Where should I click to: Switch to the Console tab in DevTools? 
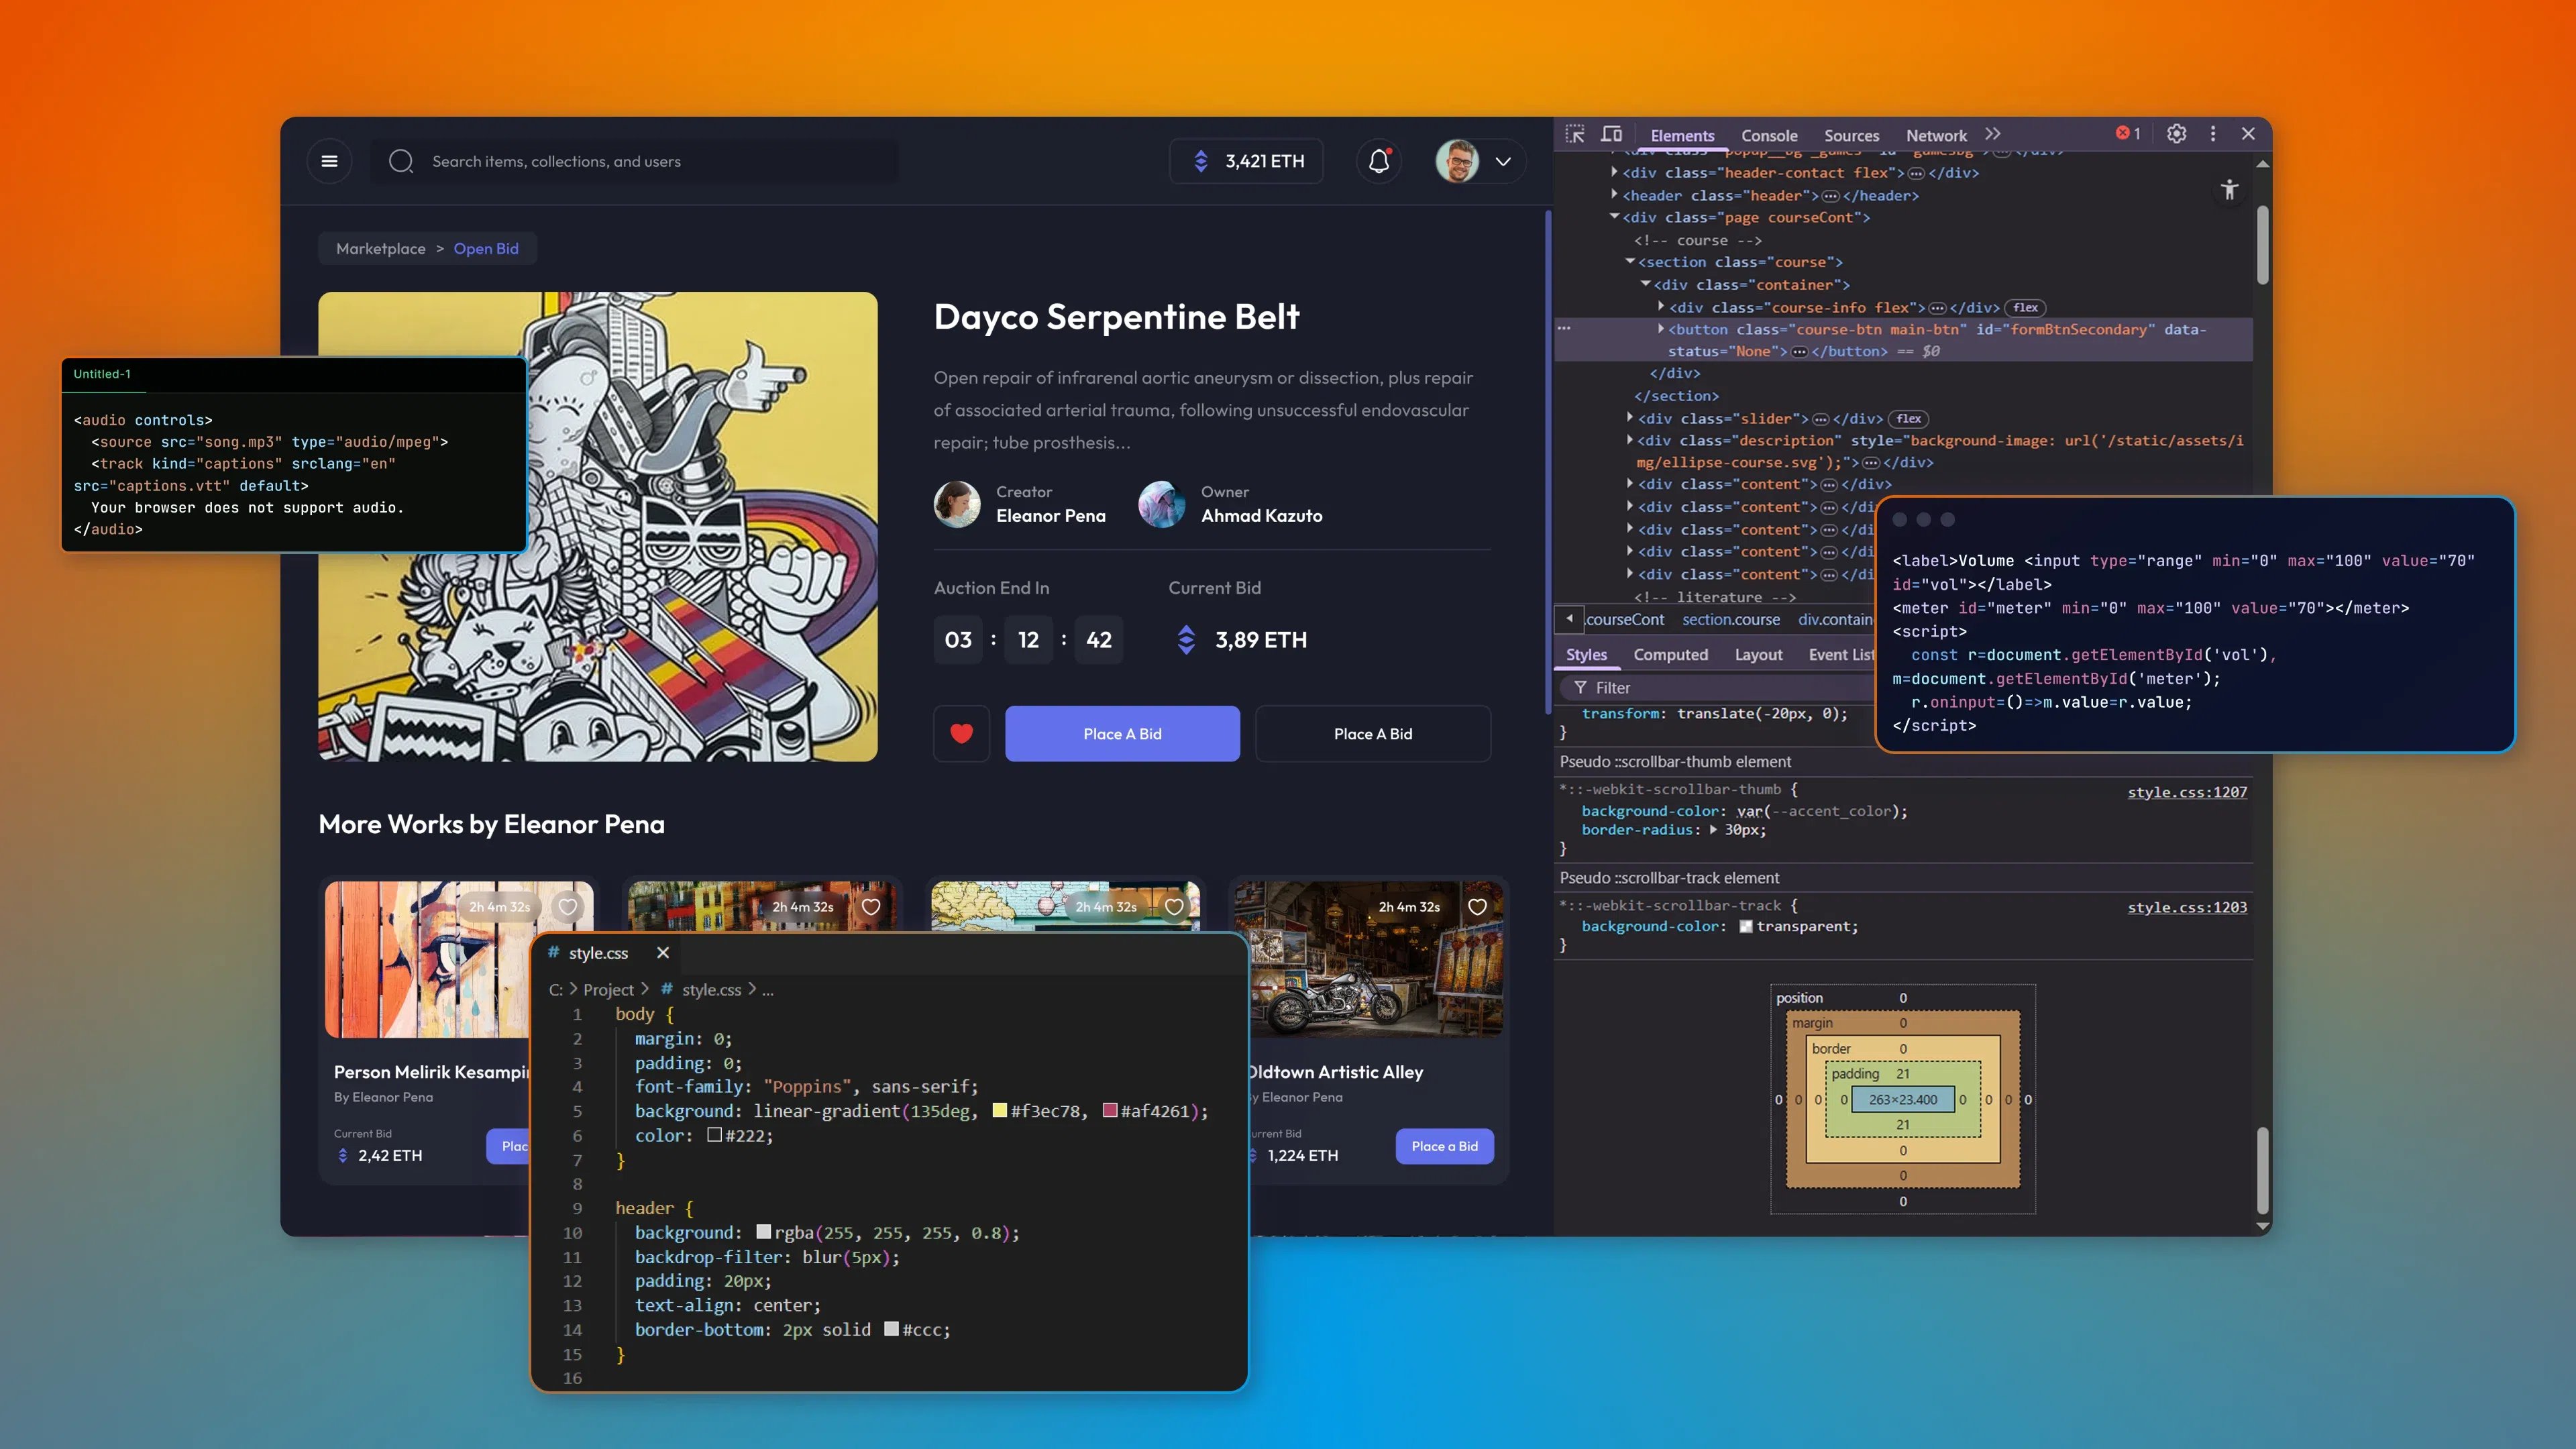pyautogui.click(x=1769, y=135)
